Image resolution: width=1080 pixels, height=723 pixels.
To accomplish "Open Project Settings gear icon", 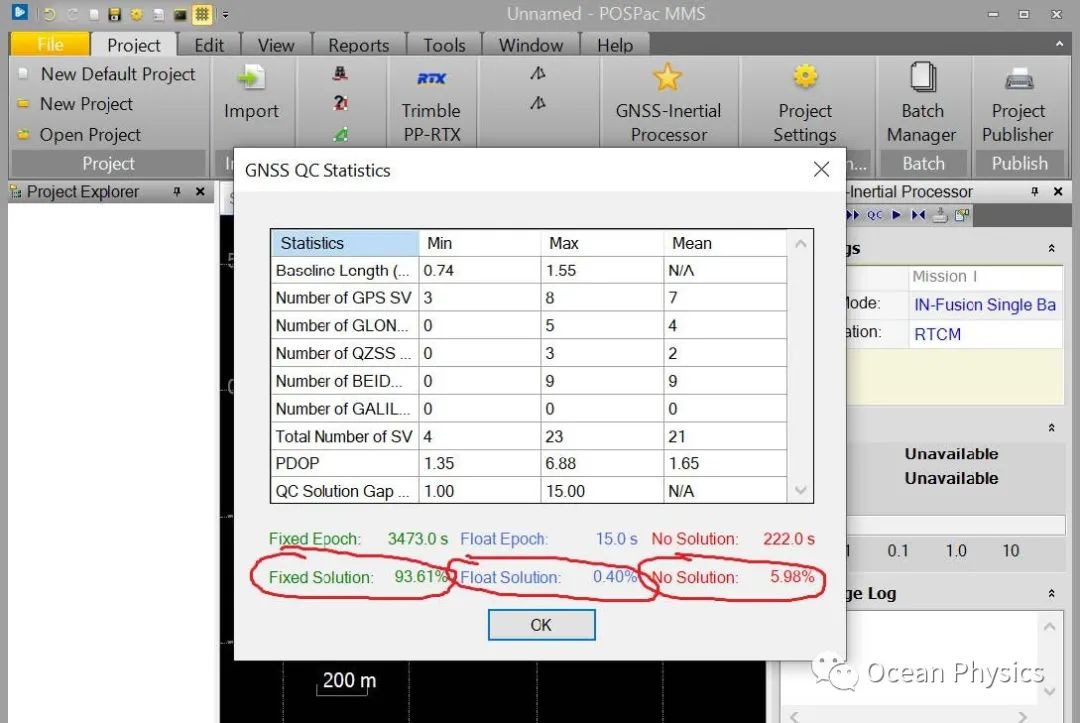I will [805, 78].
